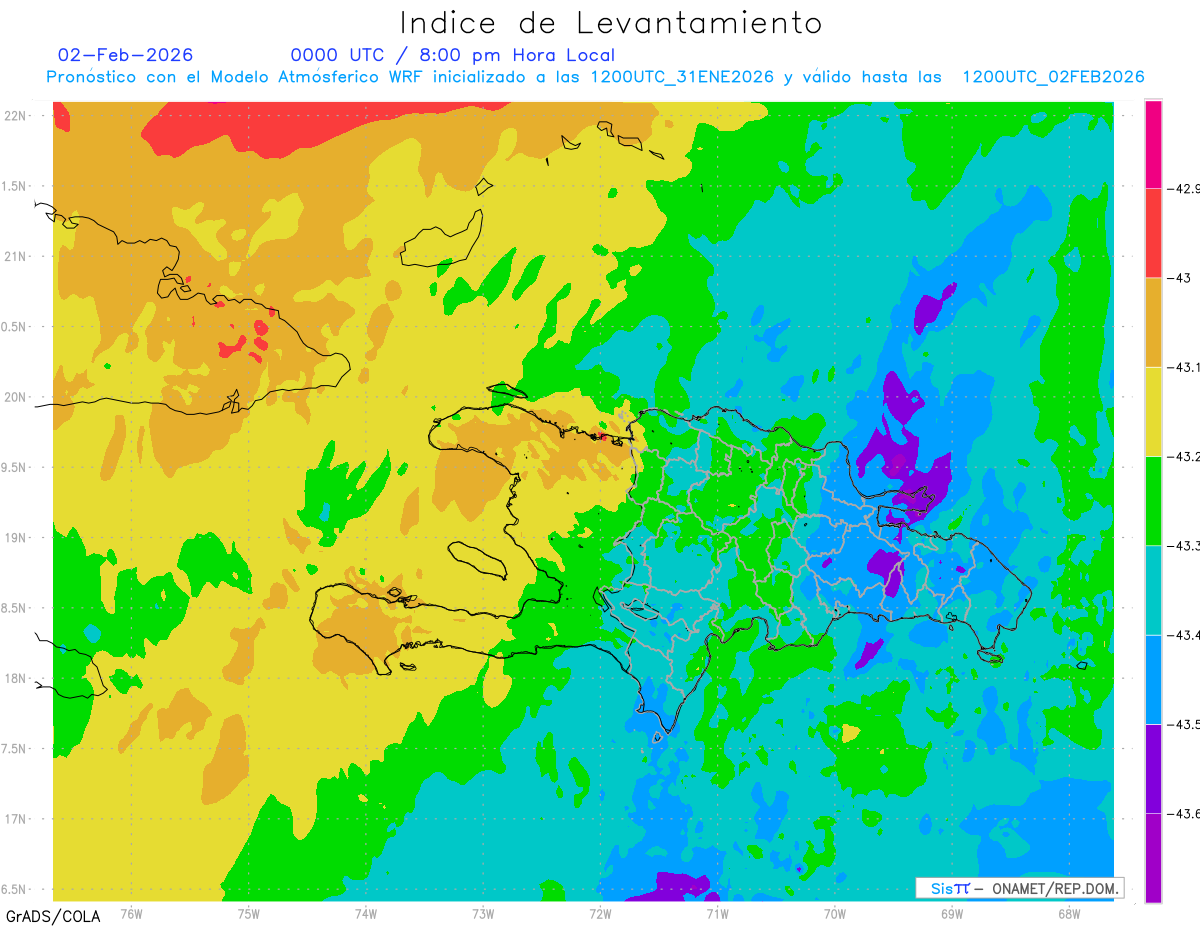This screenshot has width=1200, height=927.
Task: Click the "17N" latitude label
Action: click(17, 819)
